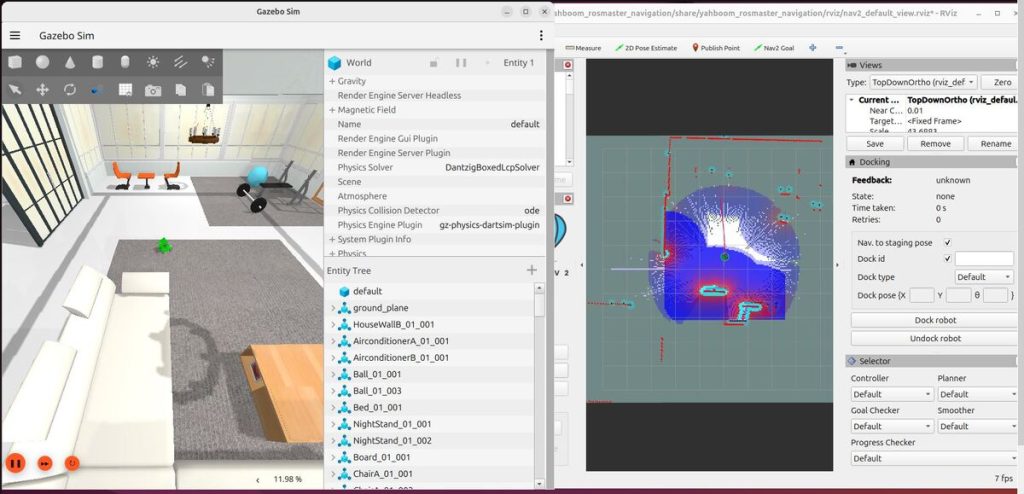Select the translate mode tool
Screen dimensions: 1024x494
pyautogui.click(x=43, y=90)
